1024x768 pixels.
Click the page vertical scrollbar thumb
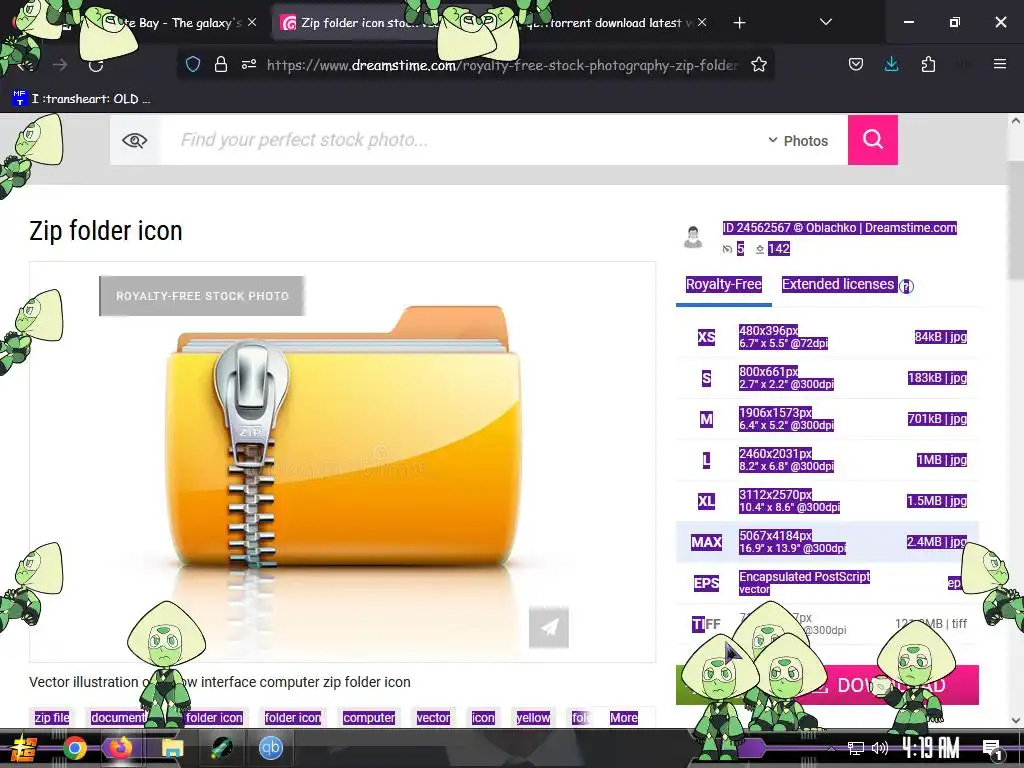tap(1015, 219)
